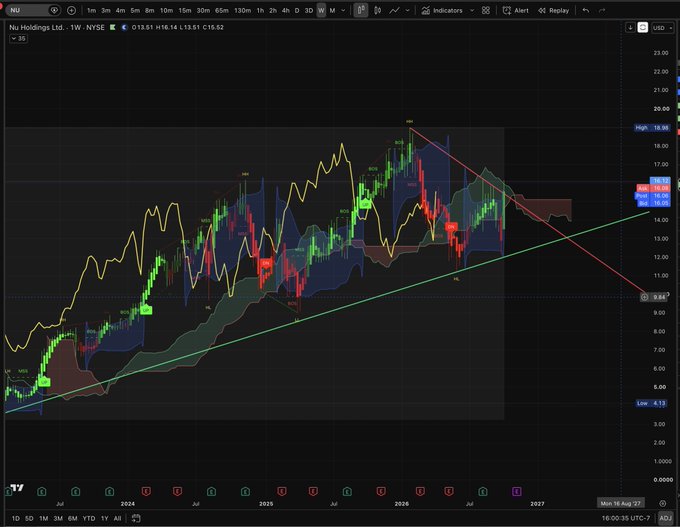Click the red DN signal label near 2025
Viewport: 680px width, 527px height.
coord(265,263)
